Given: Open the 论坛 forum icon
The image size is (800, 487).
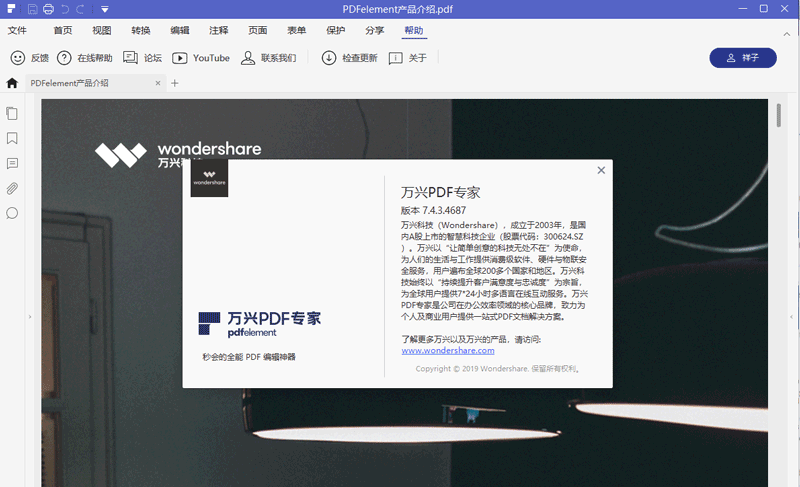Looking at the screenshot, I should (131, 58).
